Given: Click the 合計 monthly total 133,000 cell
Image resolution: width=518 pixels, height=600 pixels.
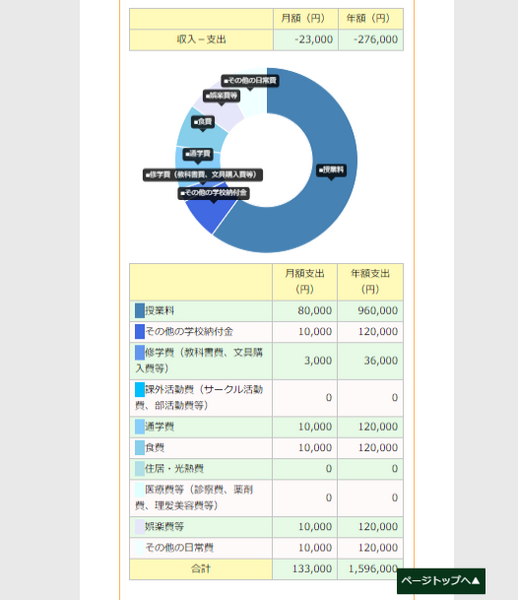Looking at the screenshot, I should 305,569.
